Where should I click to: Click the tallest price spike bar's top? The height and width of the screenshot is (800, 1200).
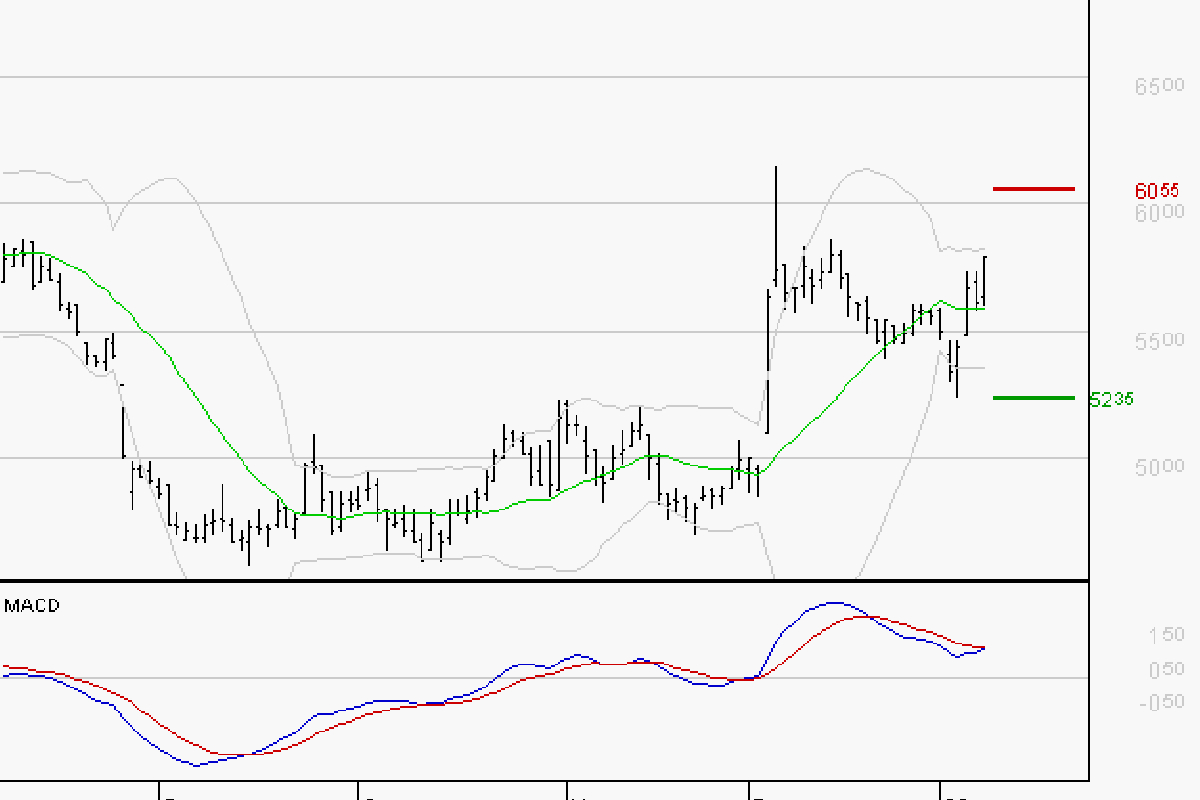point(776,168)
